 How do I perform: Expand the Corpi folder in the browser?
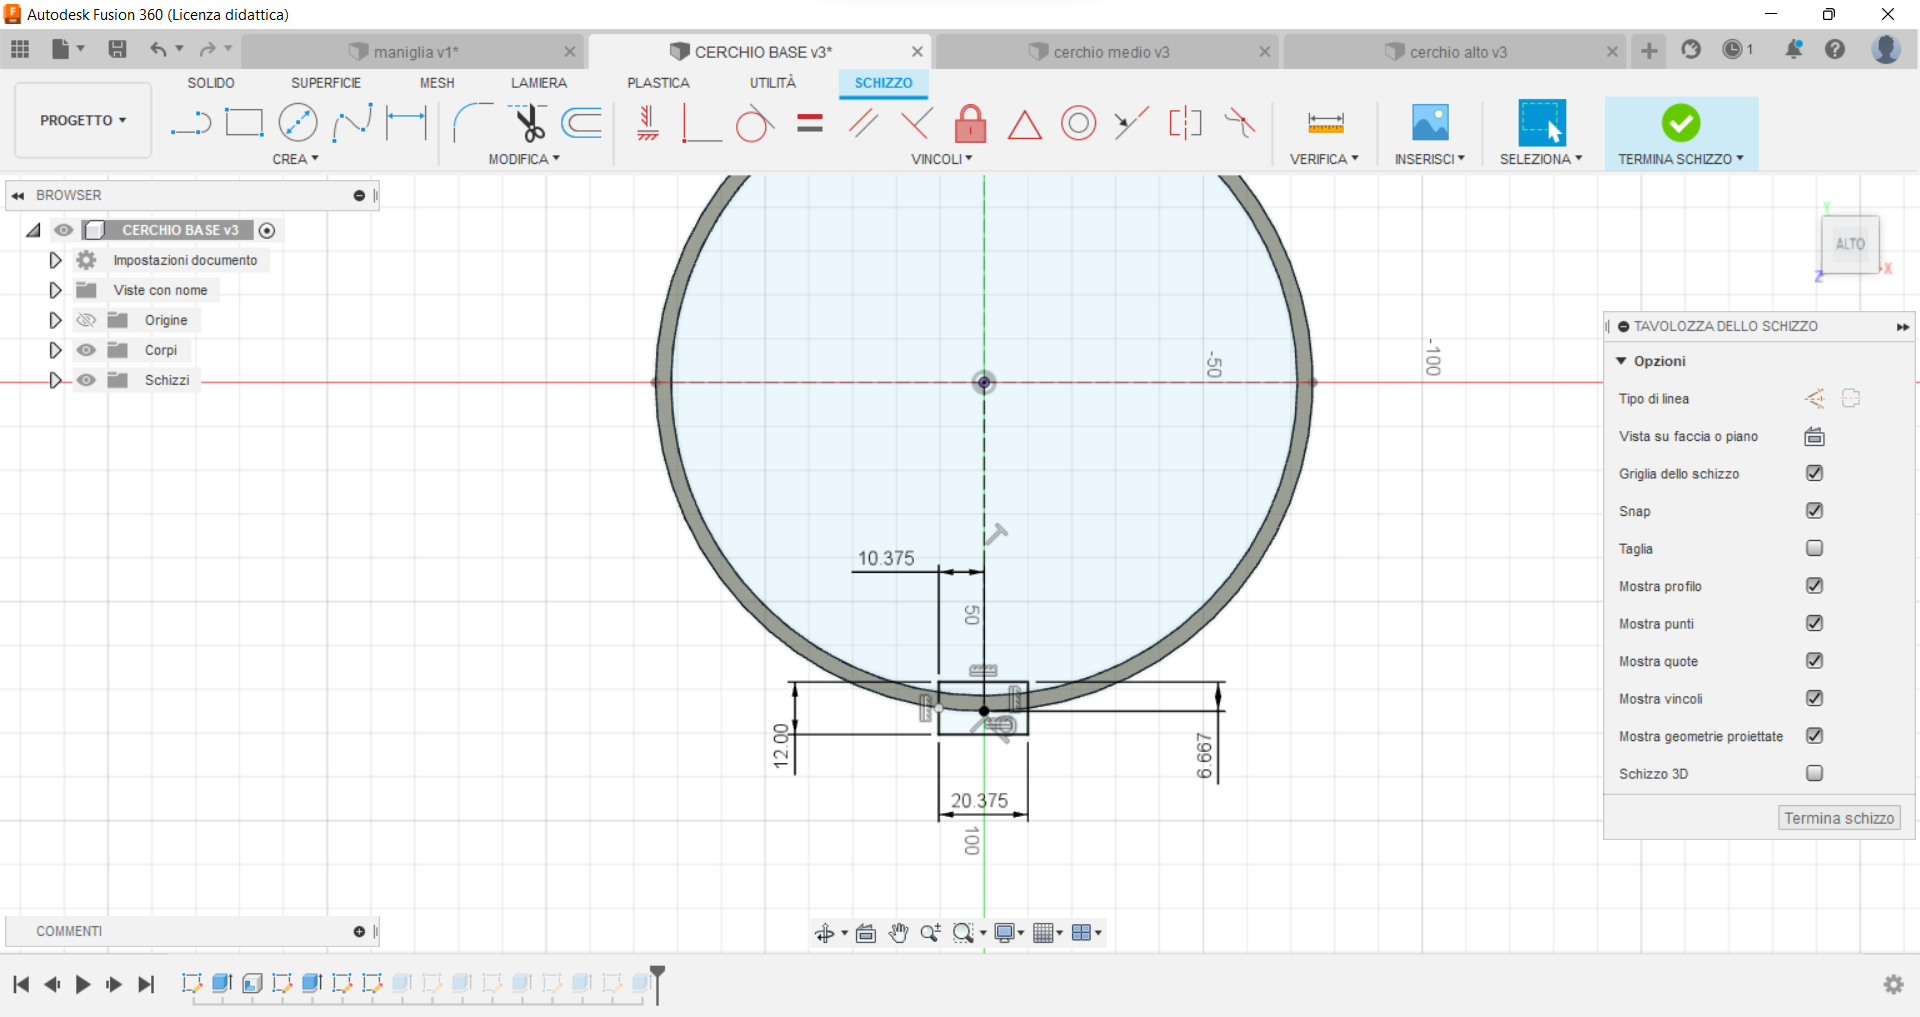[55, 350]
